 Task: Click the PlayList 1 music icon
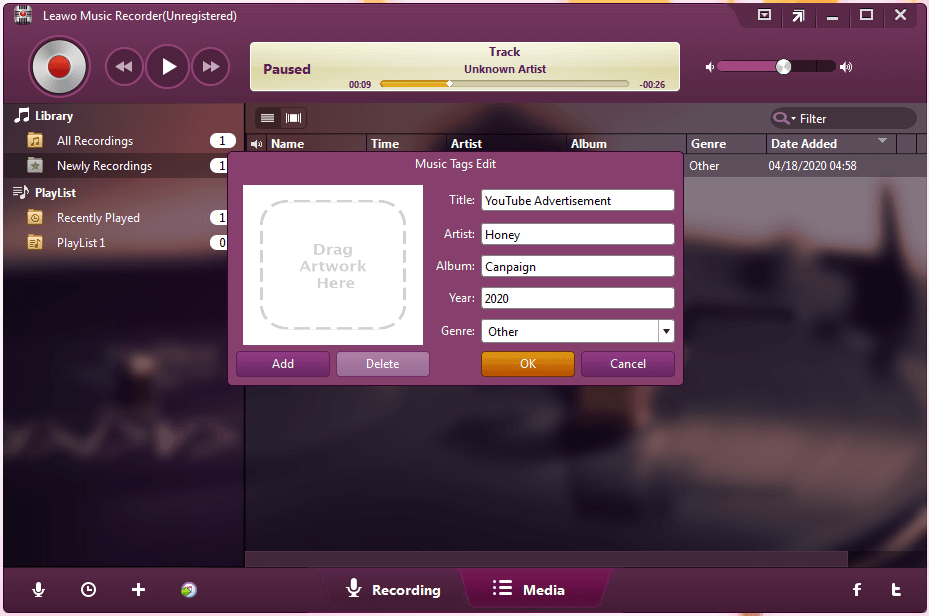(x=35, y=243)
